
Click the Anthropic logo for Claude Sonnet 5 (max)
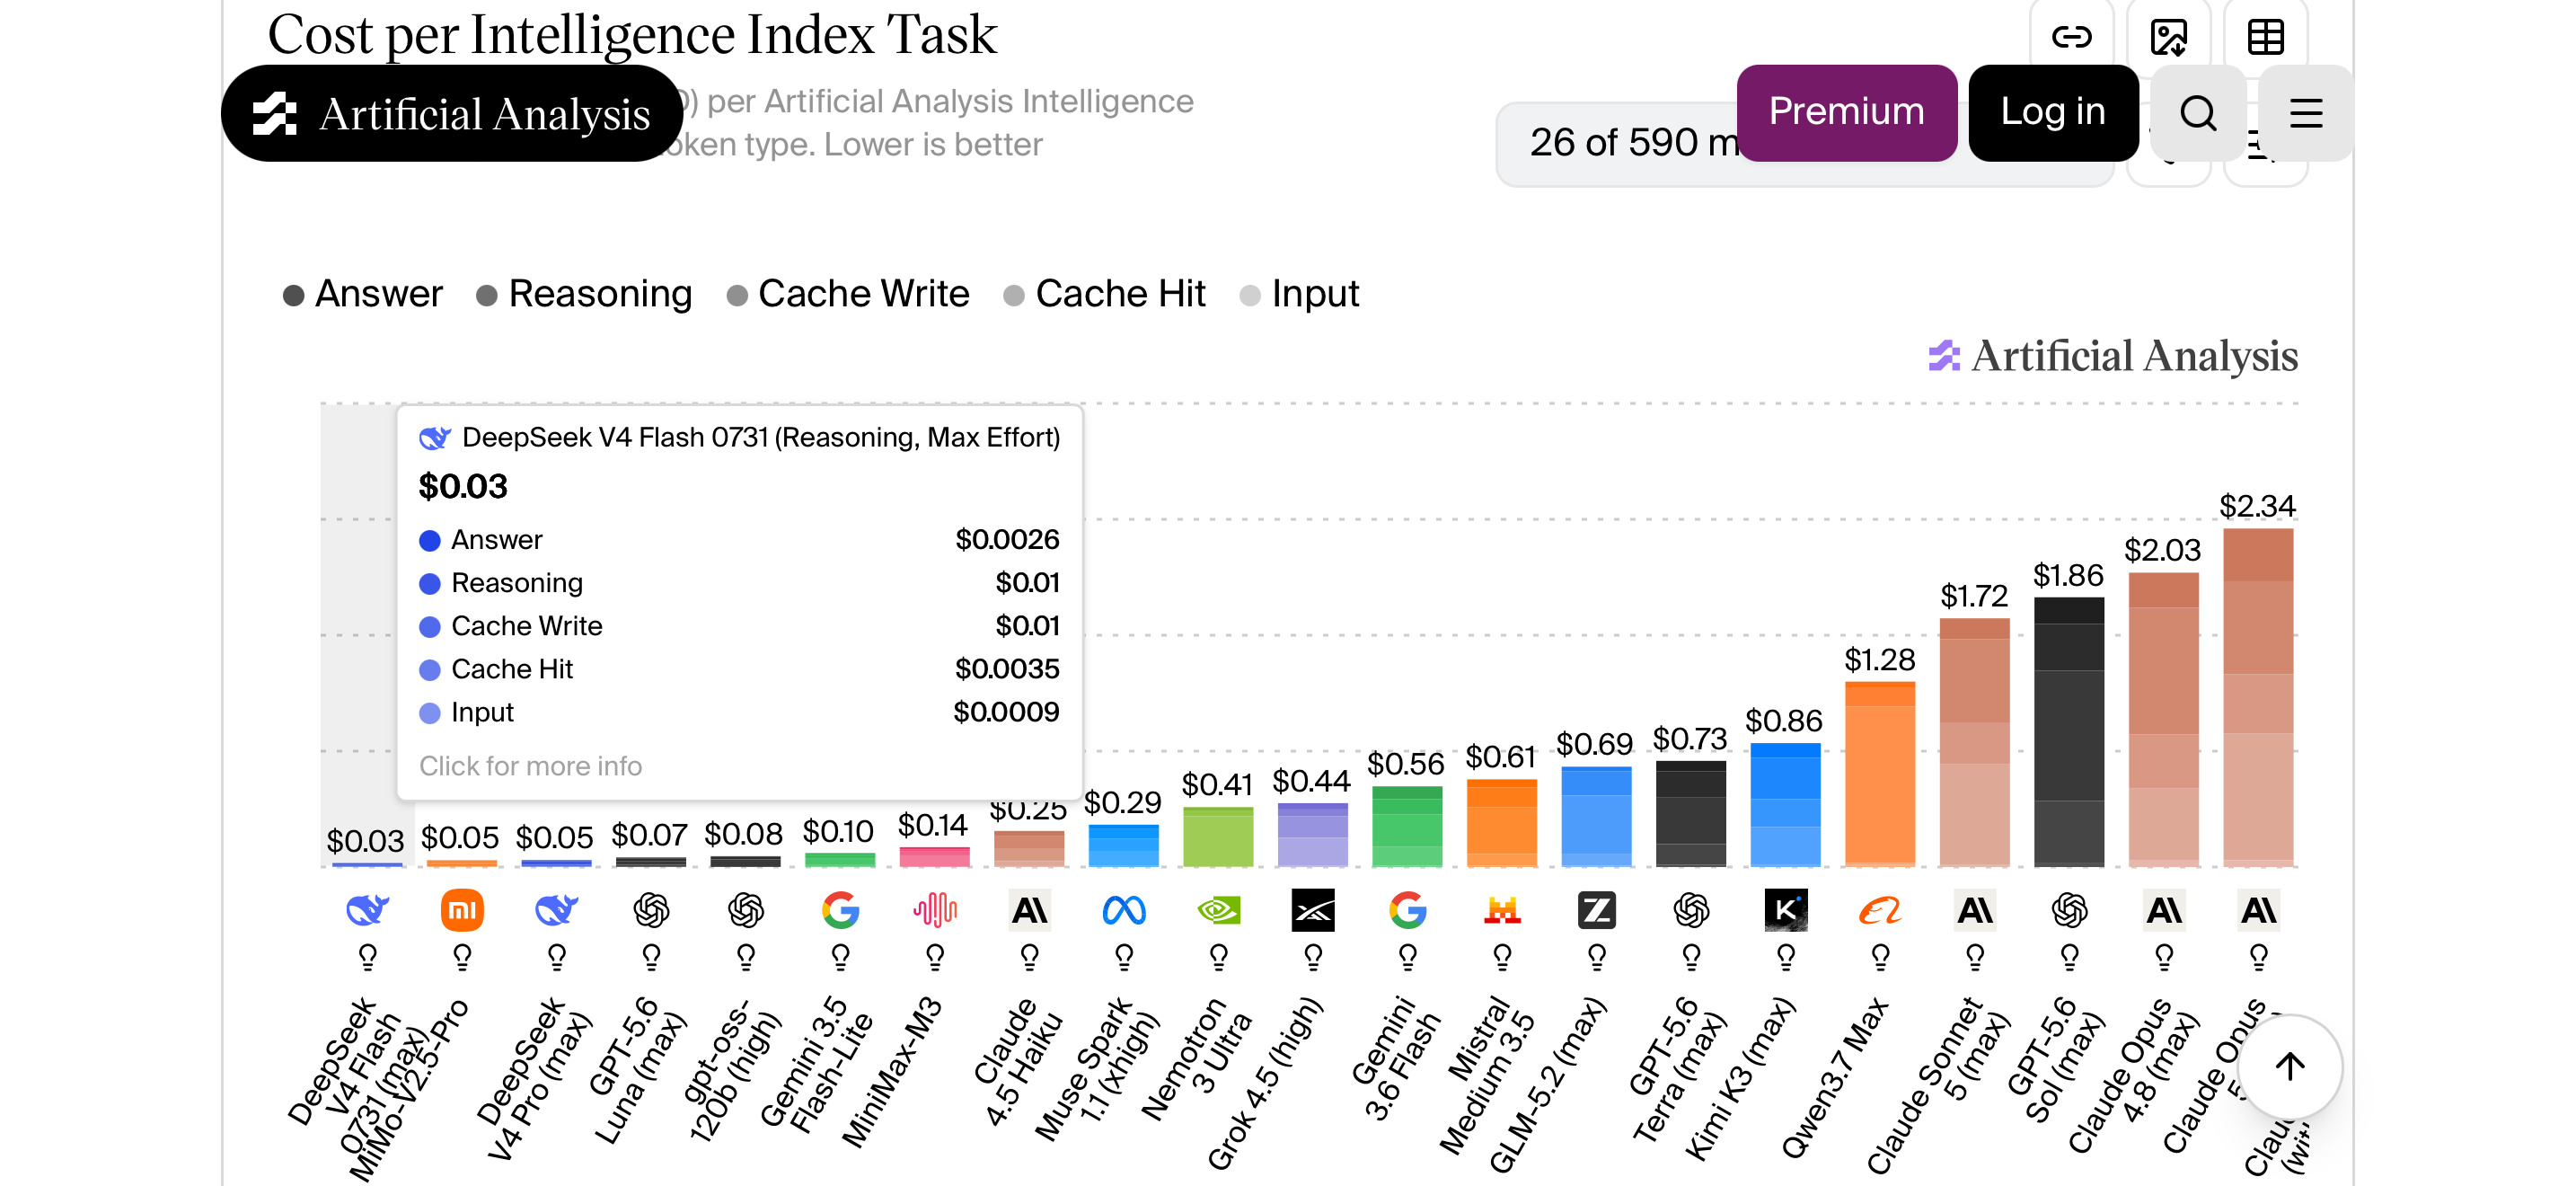point(1975,910)
